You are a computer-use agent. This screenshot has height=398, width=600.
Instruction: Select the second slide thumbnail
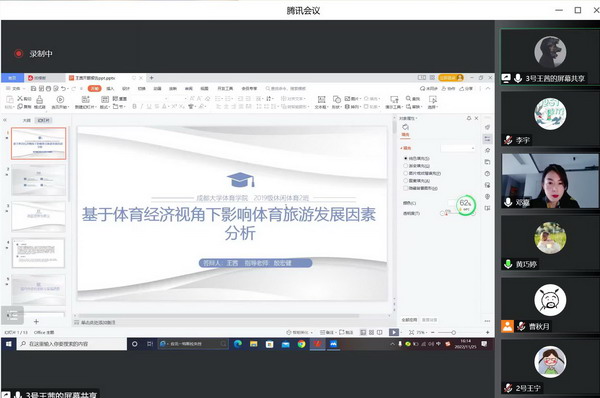click(38, 180)
